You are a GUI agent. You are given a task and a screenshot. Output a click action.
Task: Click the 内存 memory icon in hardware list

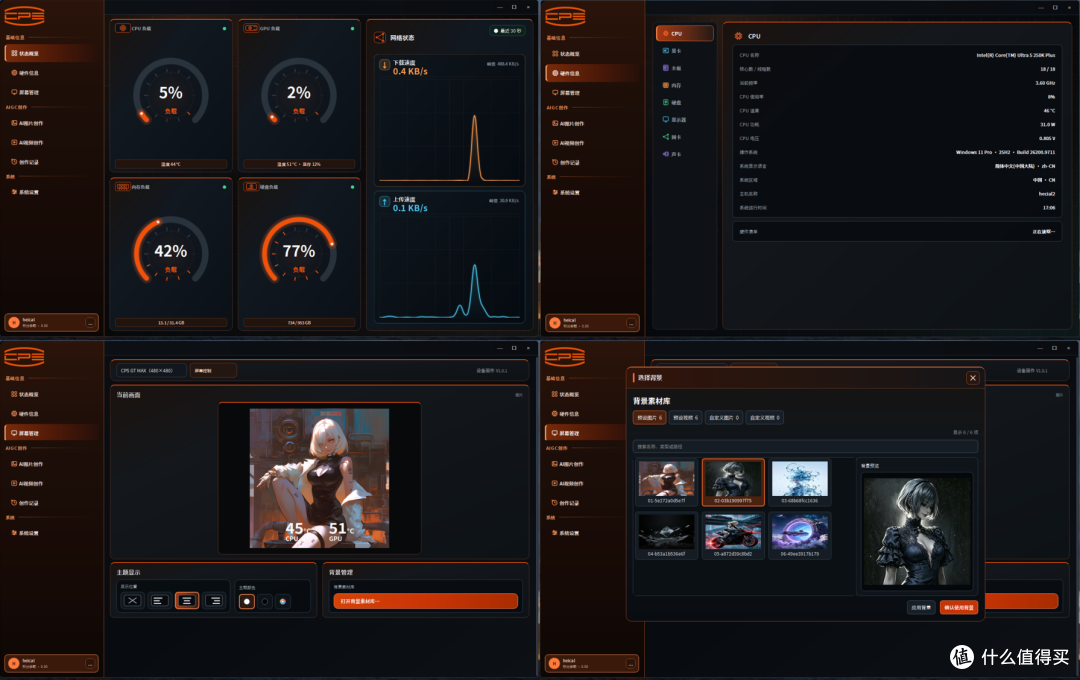click(665, 85)
